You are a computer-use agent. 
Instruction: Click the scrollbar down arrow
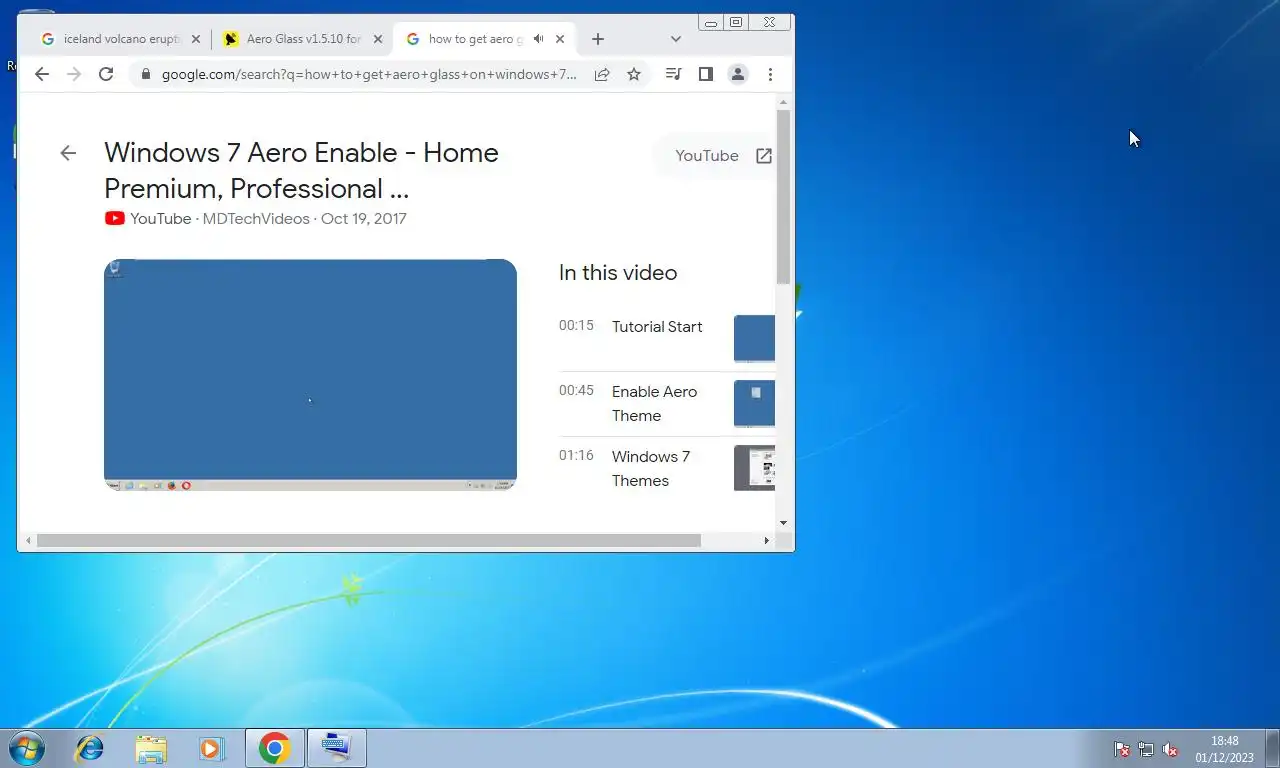click(784, 523)
